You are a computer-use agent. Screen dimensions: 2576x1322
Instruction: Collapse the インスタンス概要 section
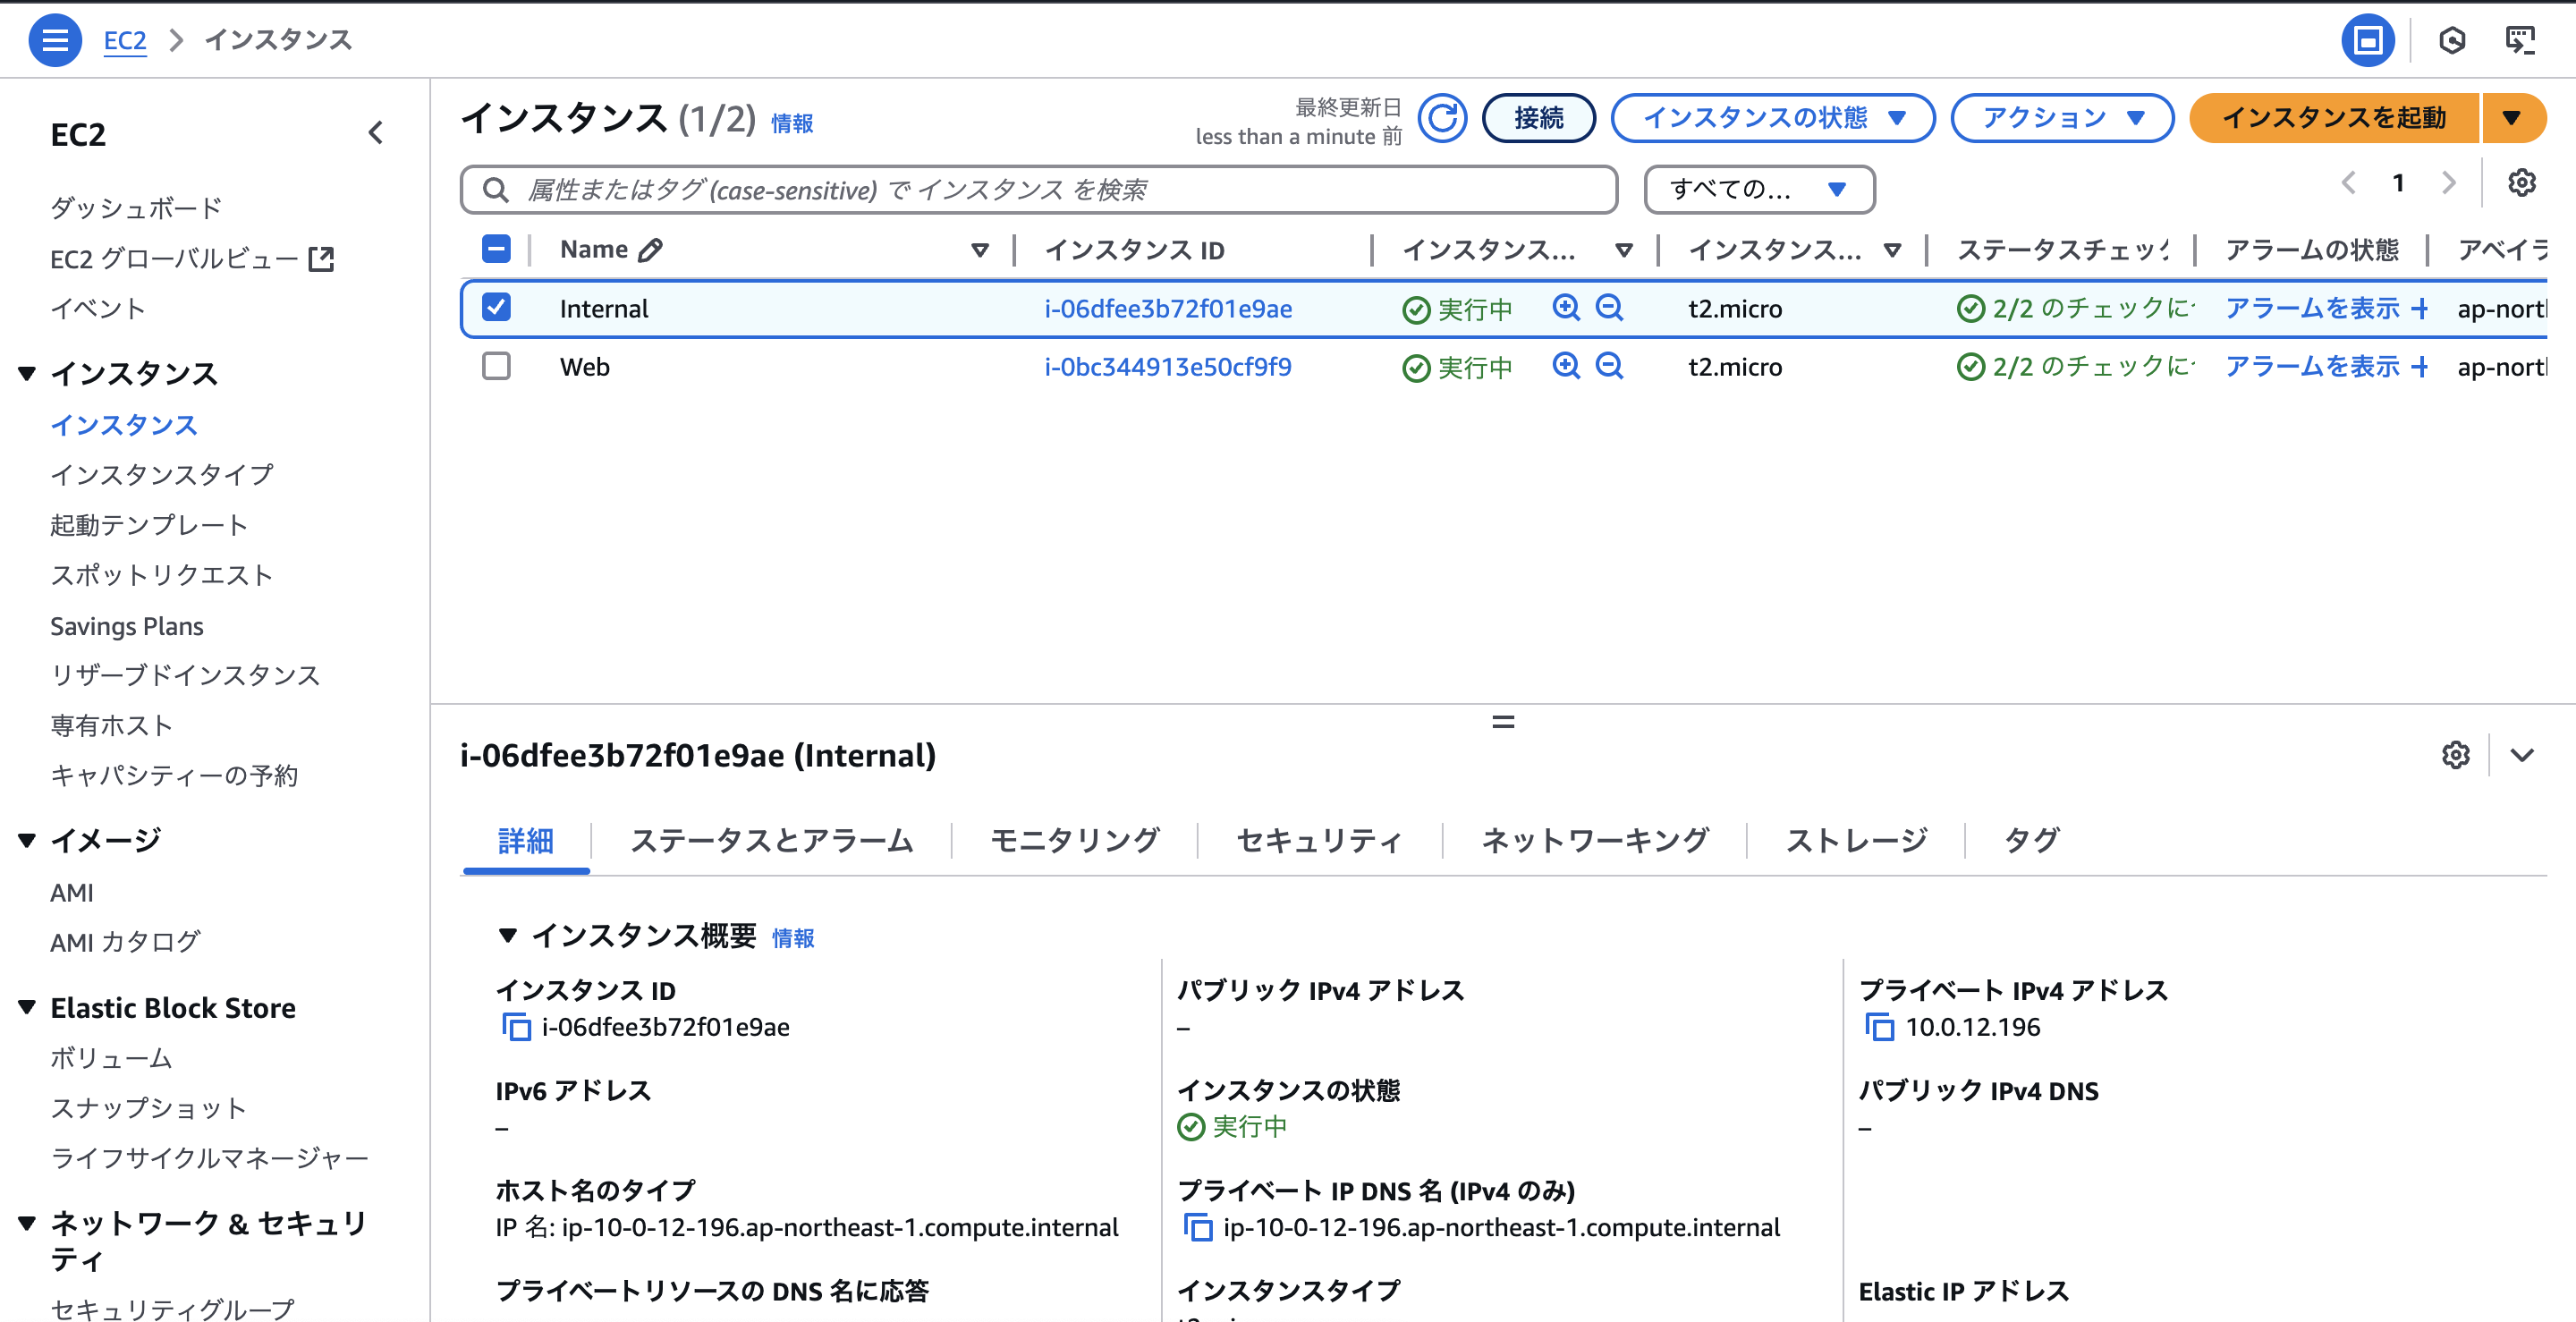tap(509, 937)
